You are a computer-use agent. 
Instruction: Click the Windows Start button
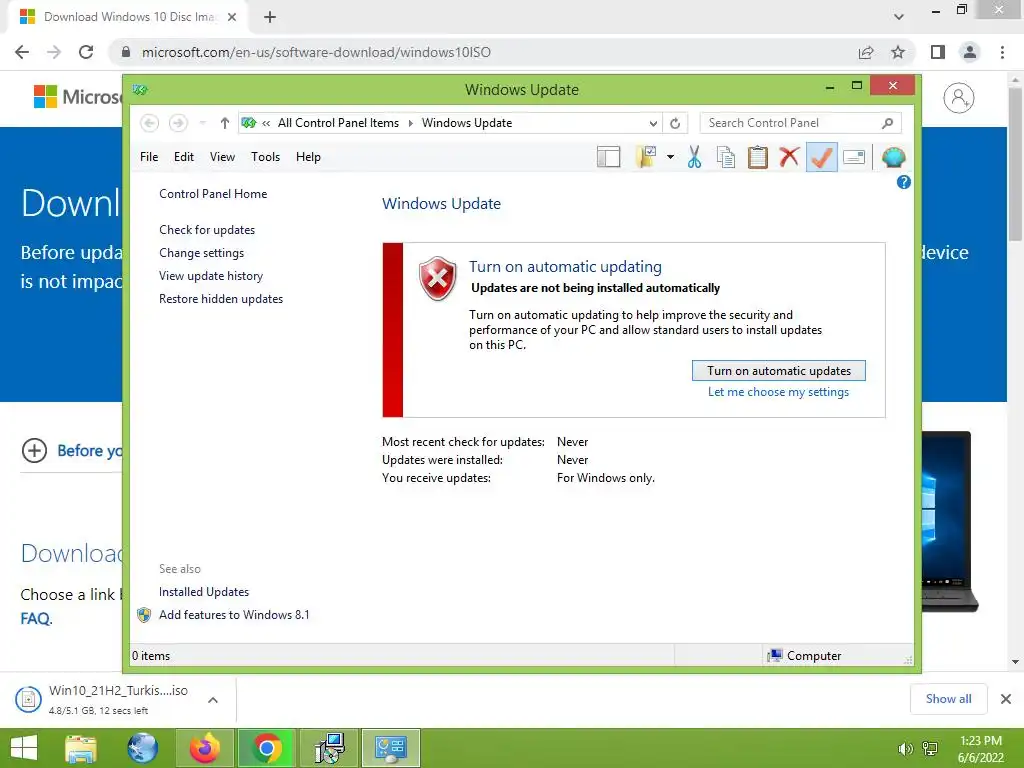24,748
